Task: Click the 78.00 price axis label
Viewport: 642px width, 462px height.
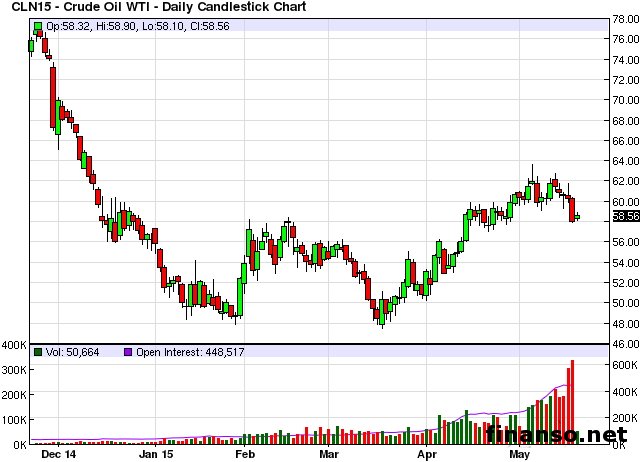Action: point(625,18)
